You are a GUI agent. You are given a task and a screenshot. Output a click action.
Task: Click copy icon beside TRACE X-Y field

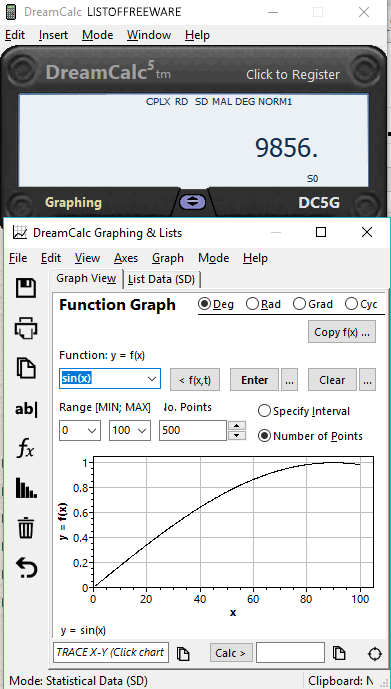tap(183, 653)
